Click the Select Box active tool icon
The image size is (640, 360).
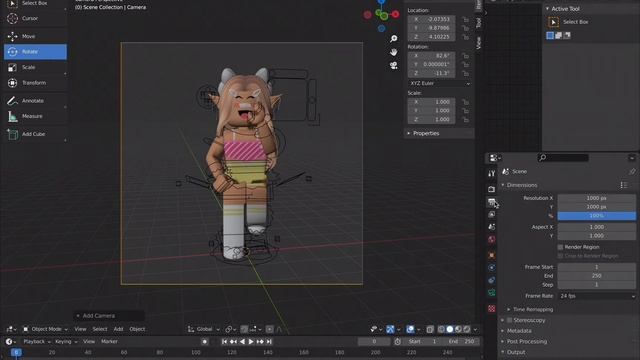pyautogui.click(x=553, y=22)
